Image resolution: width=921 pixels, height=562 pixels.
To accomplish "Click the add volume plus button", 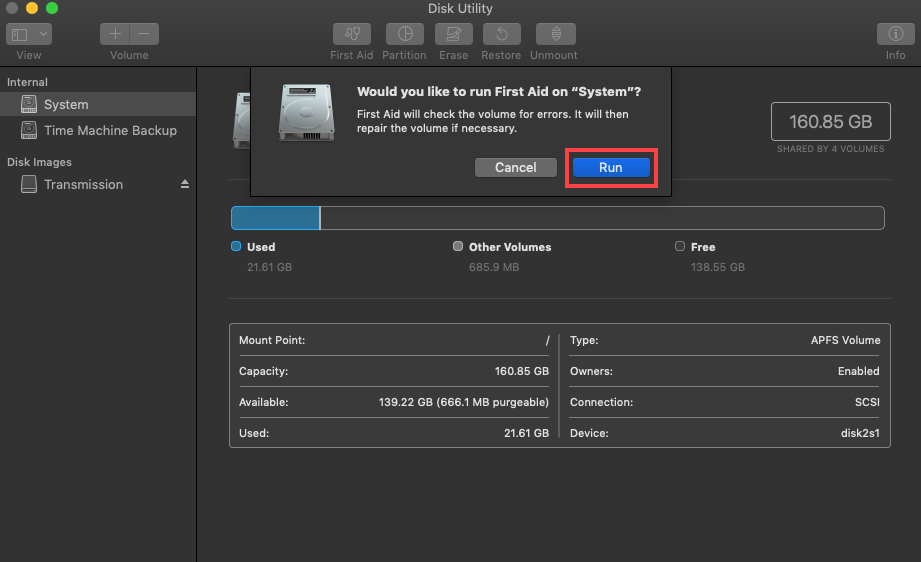I will pyautogui.click(x=115, y=34).
